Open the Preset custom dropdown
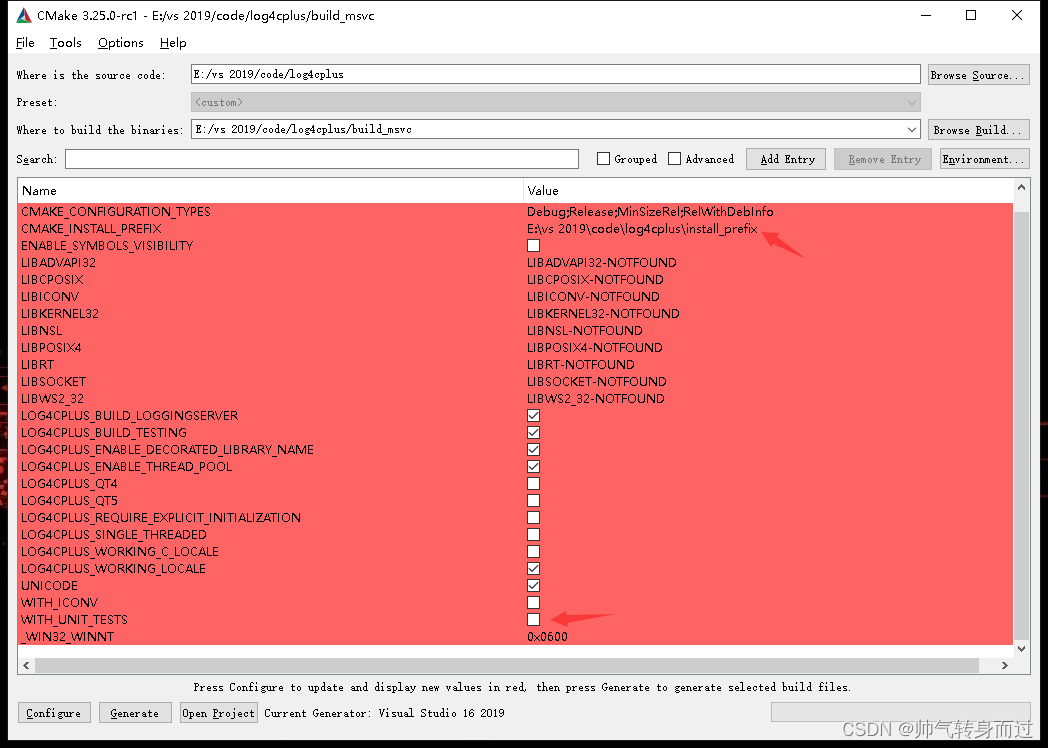Image resolution: width=1048 pixels, height=748 pixels. 555,102
